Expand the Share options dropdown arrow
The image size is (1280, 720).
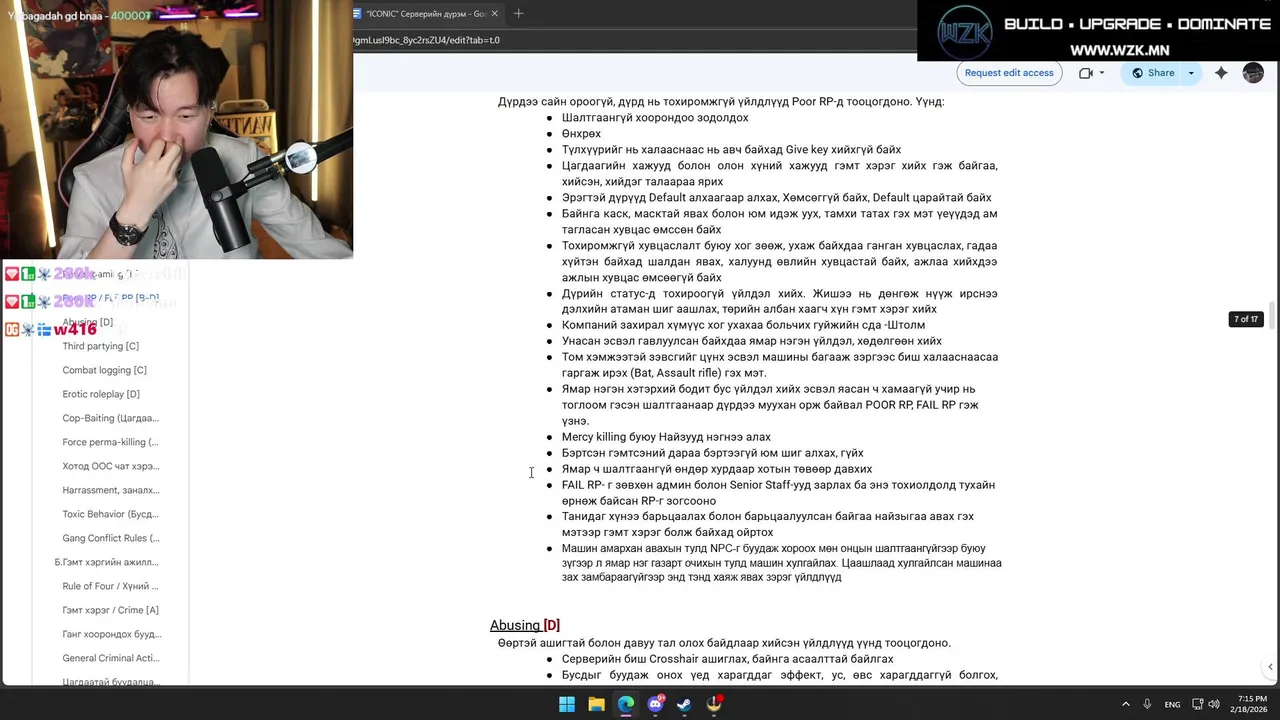1191,73
